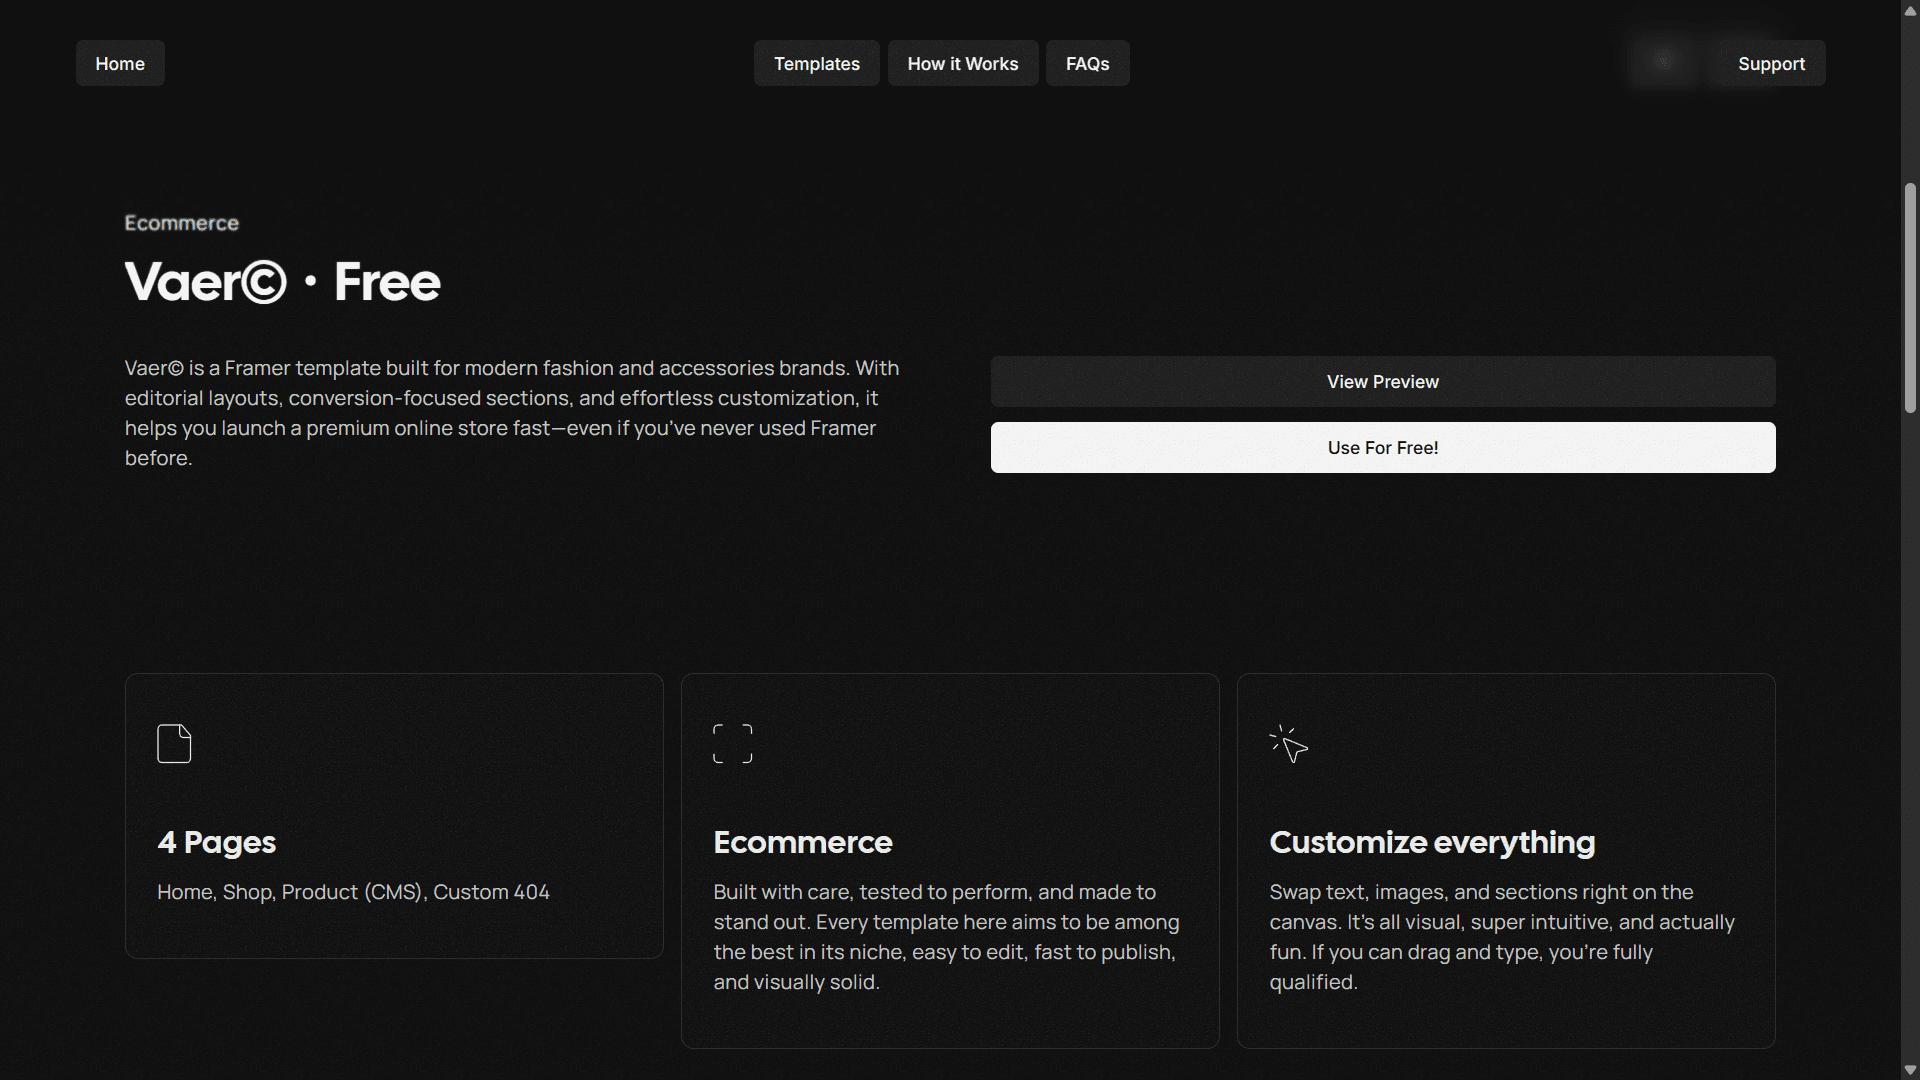Select the Customize everything card heading

(1431, 842)
